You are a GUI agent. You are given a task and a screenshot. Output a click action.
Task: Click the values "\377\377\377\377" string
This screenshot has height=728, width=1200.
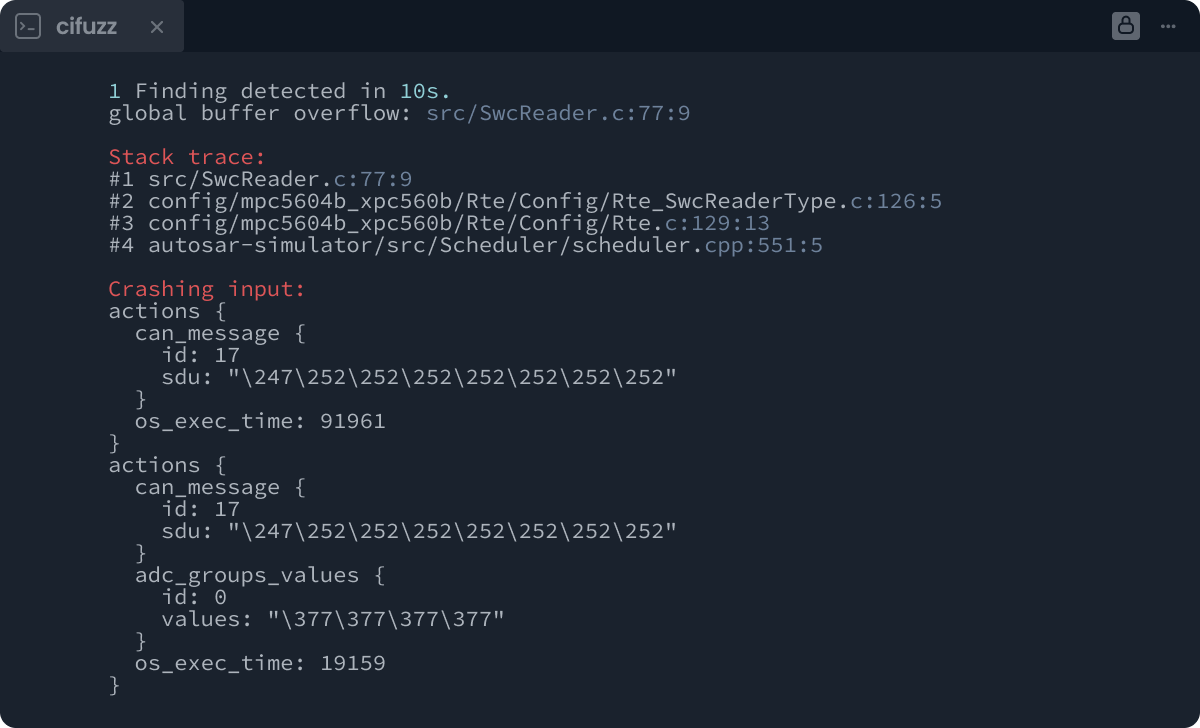point(386,619)
